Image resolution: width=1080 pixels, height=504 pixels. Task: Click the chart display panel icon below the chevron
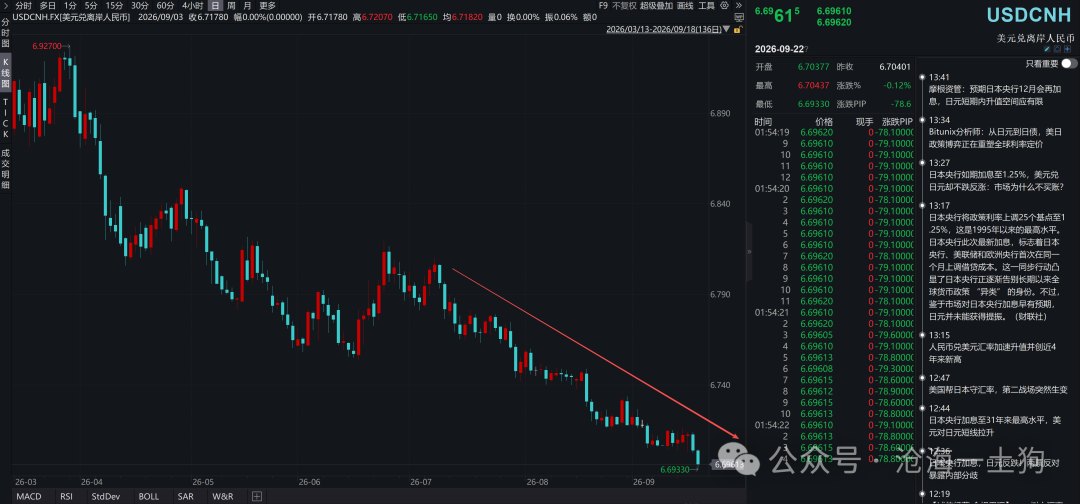pos(738,17)
